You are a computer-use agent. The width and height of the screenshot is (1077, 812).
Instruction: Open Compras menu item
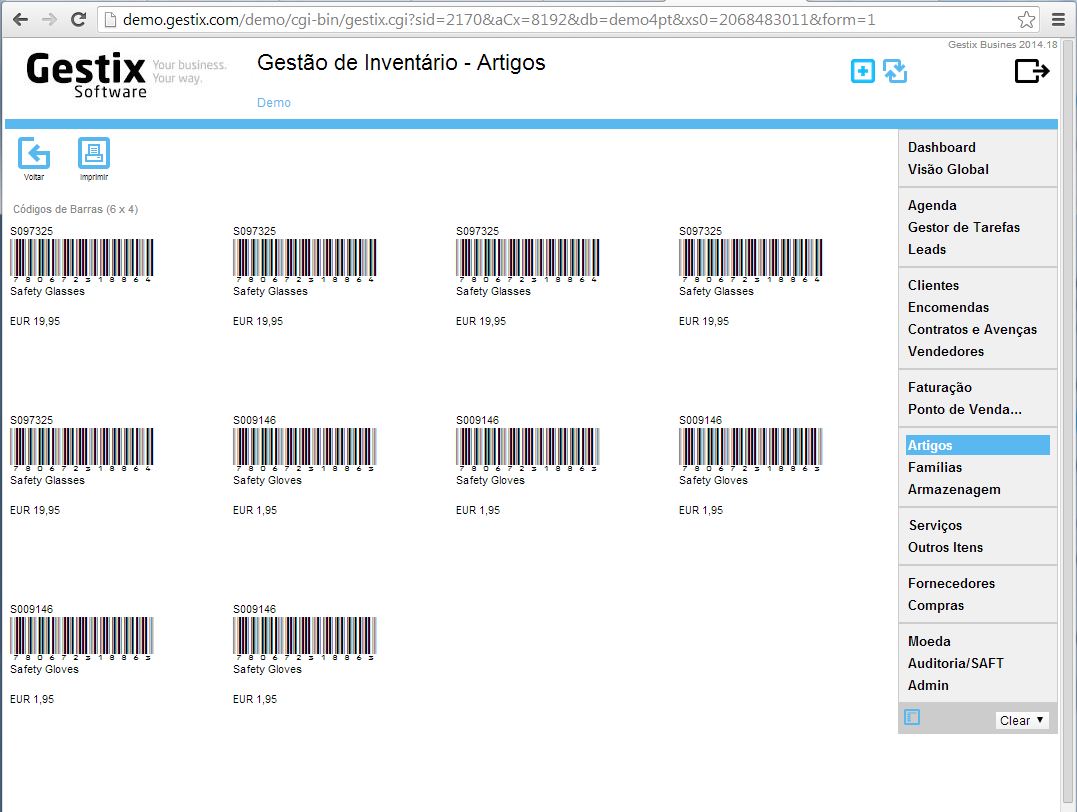[936, 605]
